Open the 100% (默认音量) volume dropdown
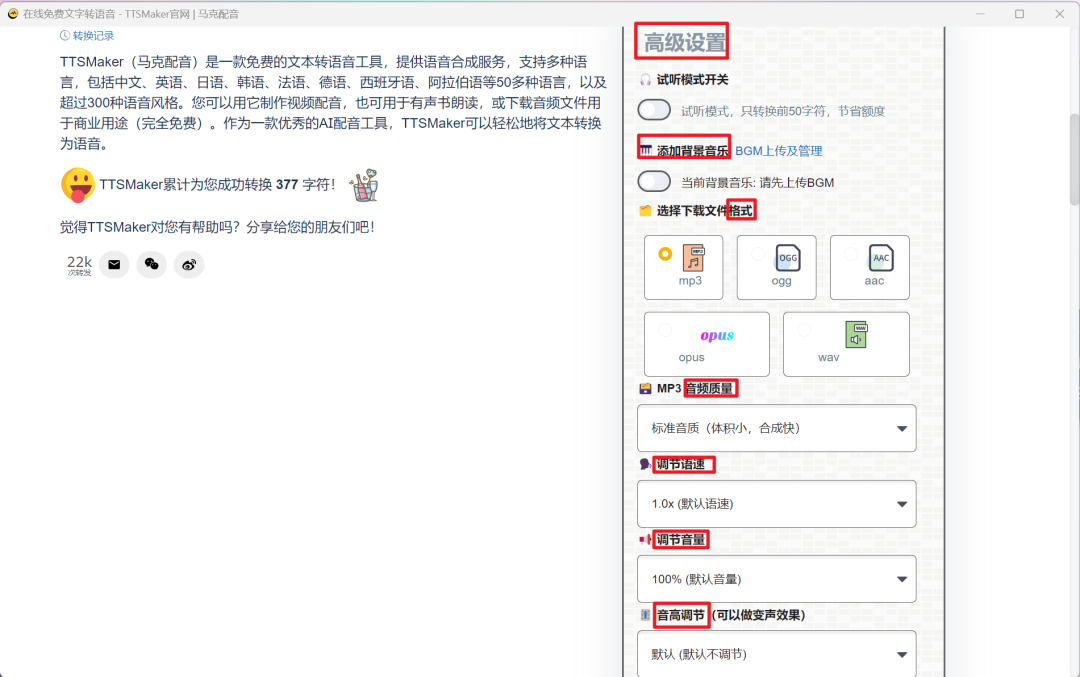The image size is (1080, 677). [x=776, y=579]
